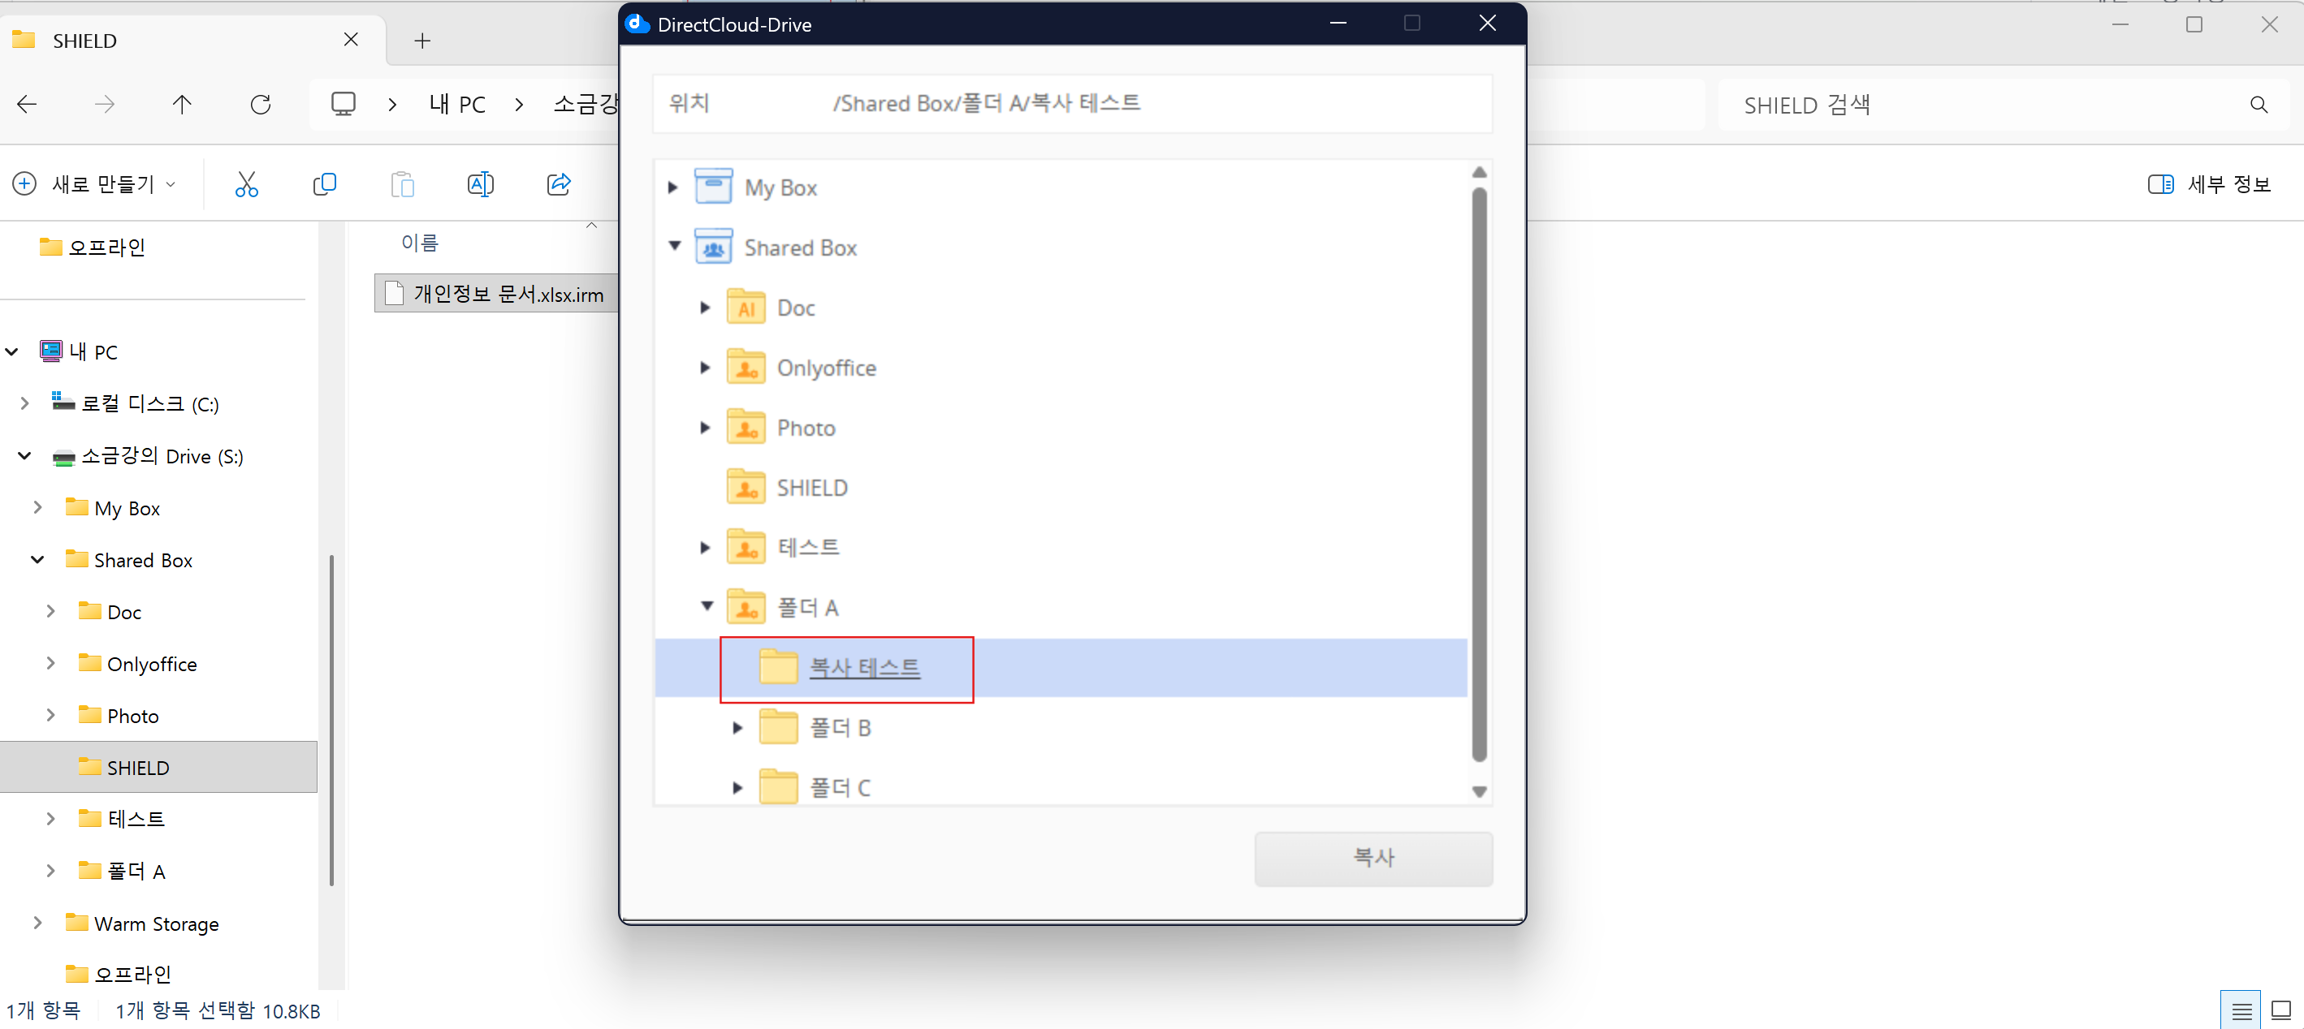Image resolution: width=2304 pixels, height=1029 pixels.
Task: Select the 복사 테스트 folder
Action: 863,668
